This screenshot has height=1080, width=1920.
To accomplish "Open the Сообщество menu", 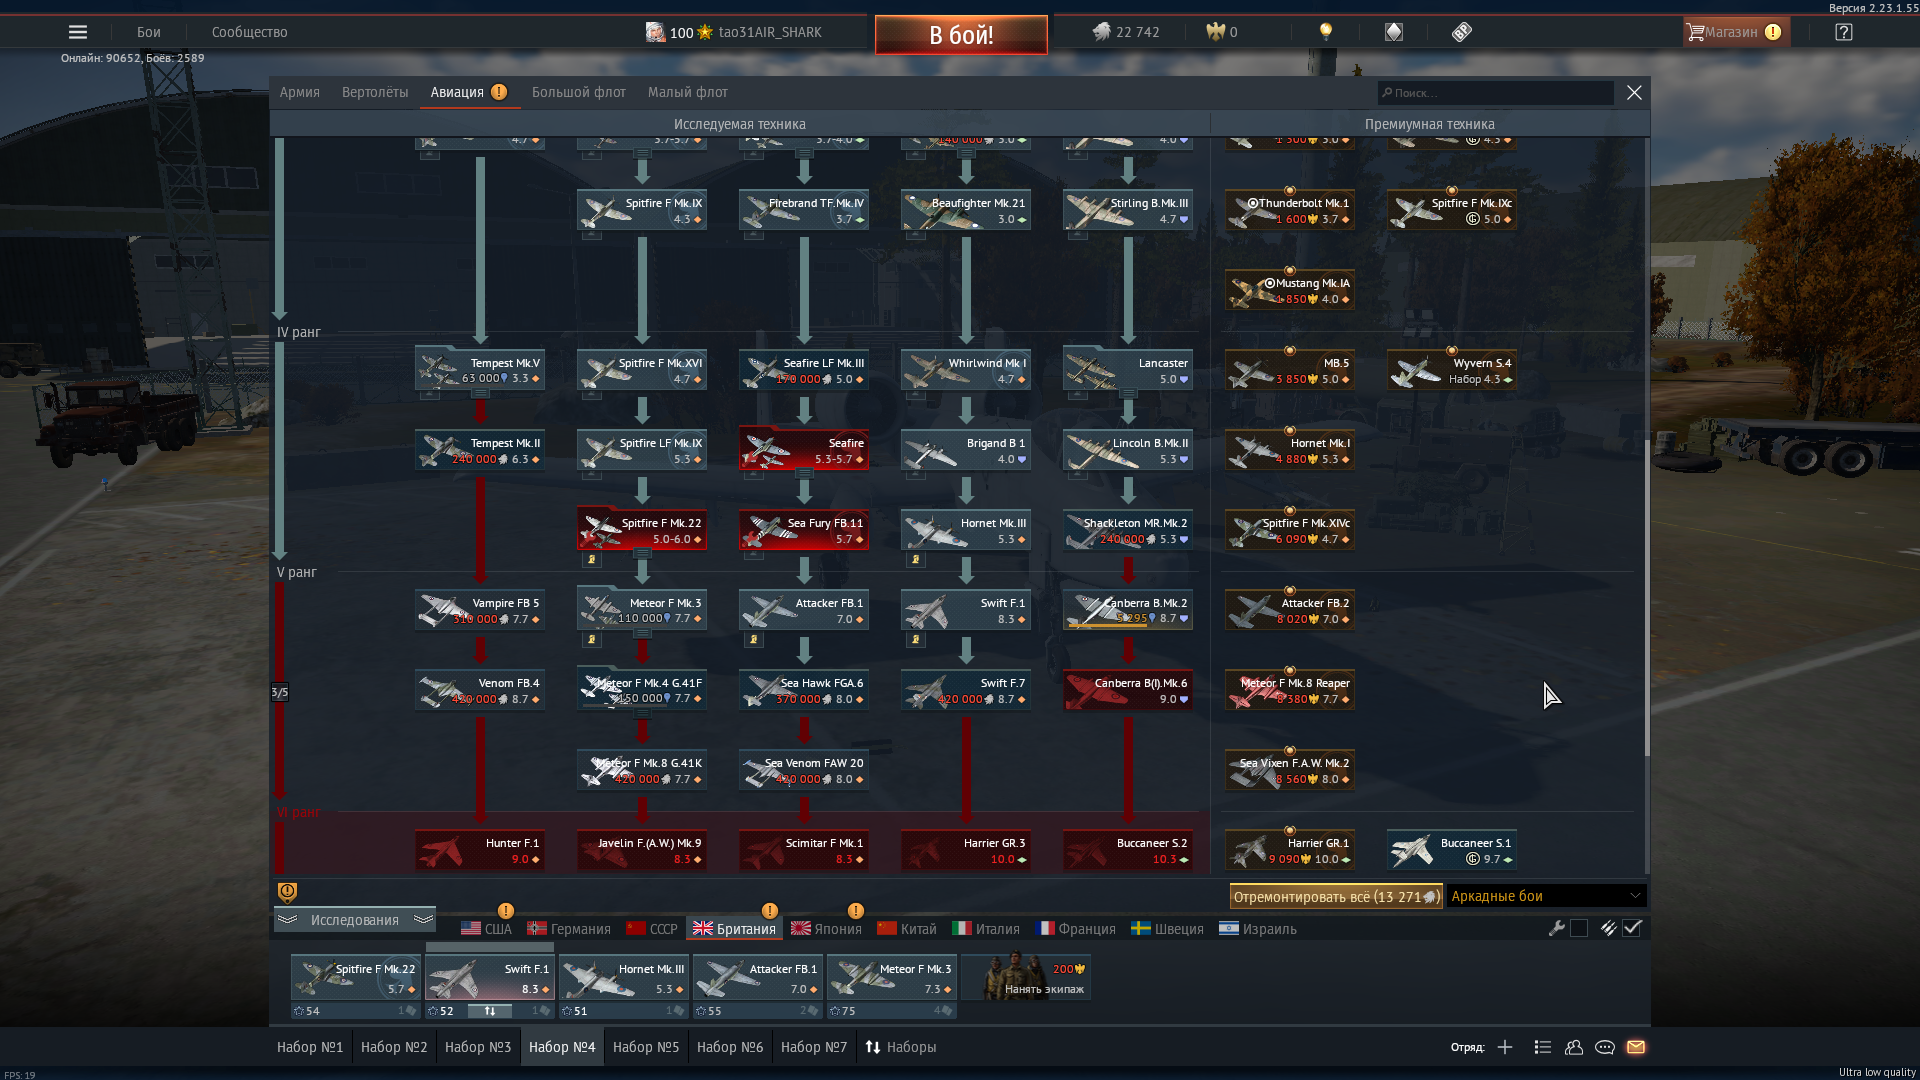I will click(250, 32).
